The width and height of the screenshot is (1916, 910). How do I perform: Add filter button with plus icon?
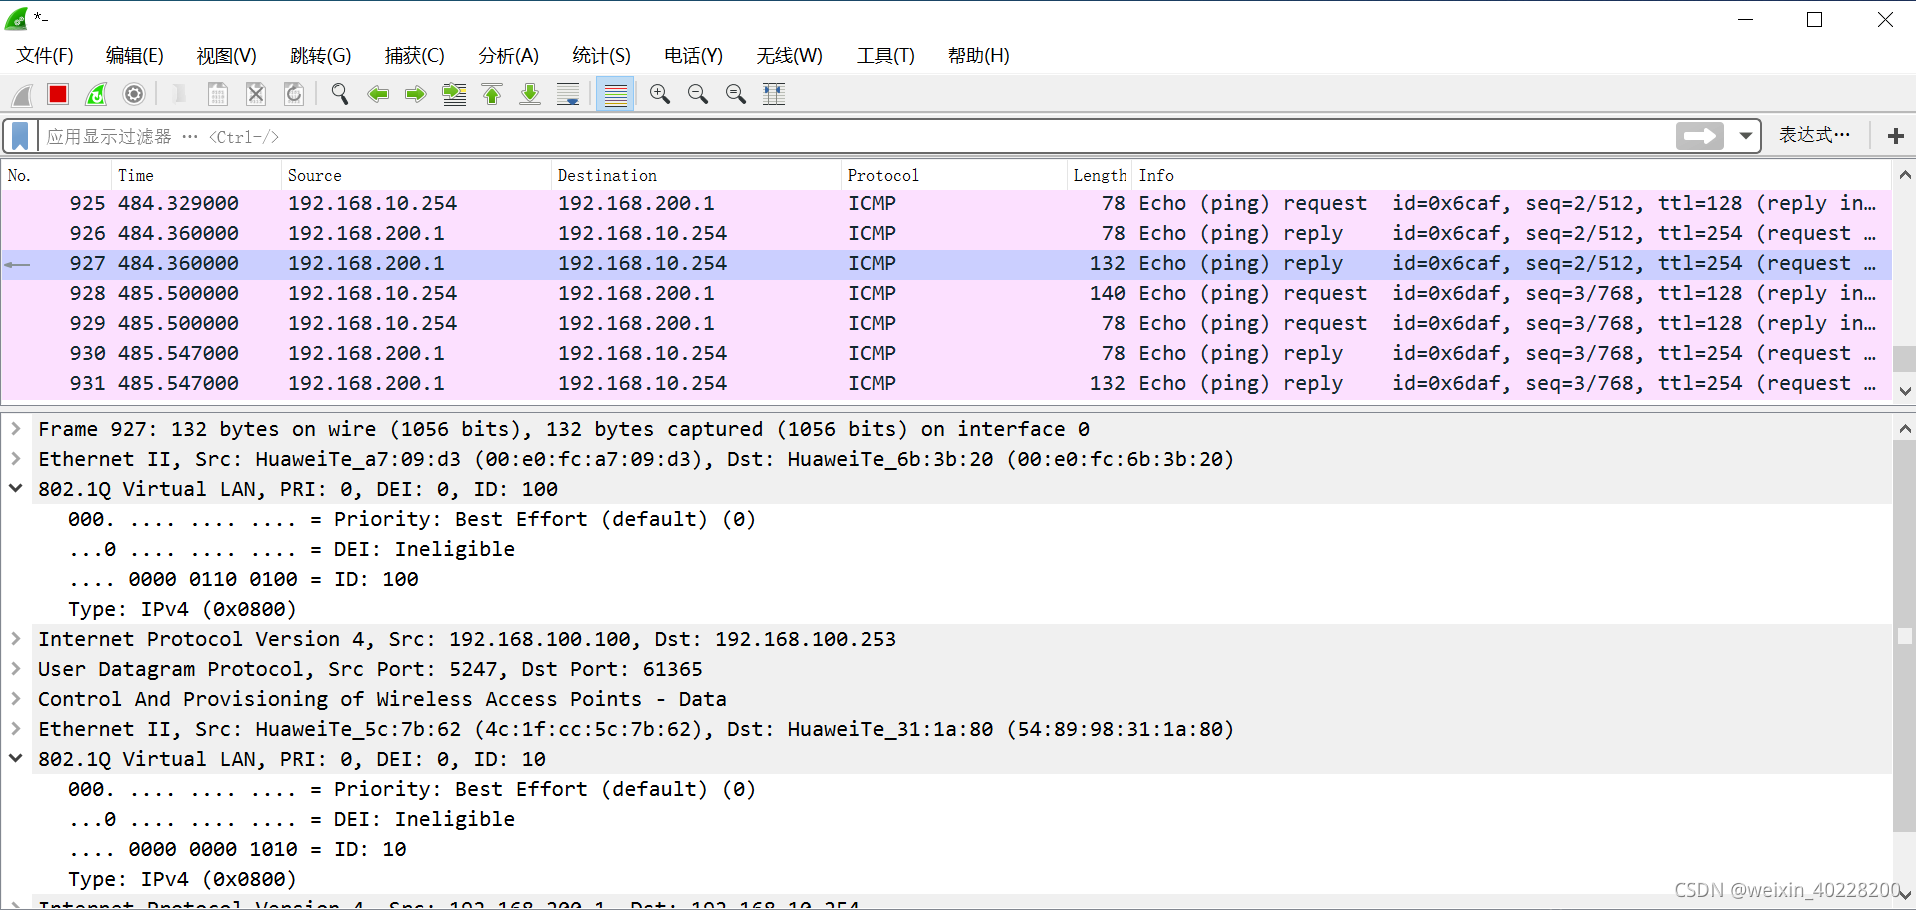click(x=1895, y=136)
